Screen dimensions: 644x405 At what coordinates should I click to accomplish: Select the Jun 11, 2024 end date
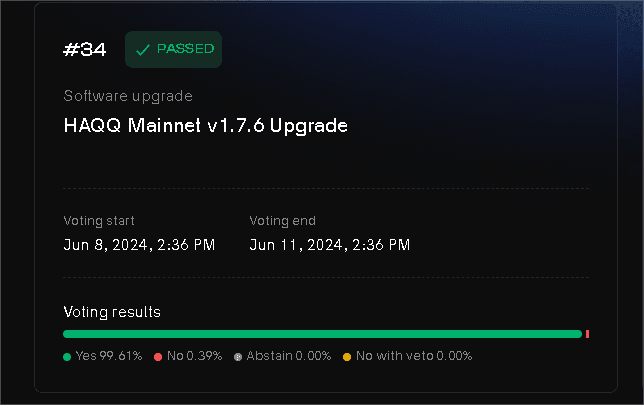[x=330, y=245]
